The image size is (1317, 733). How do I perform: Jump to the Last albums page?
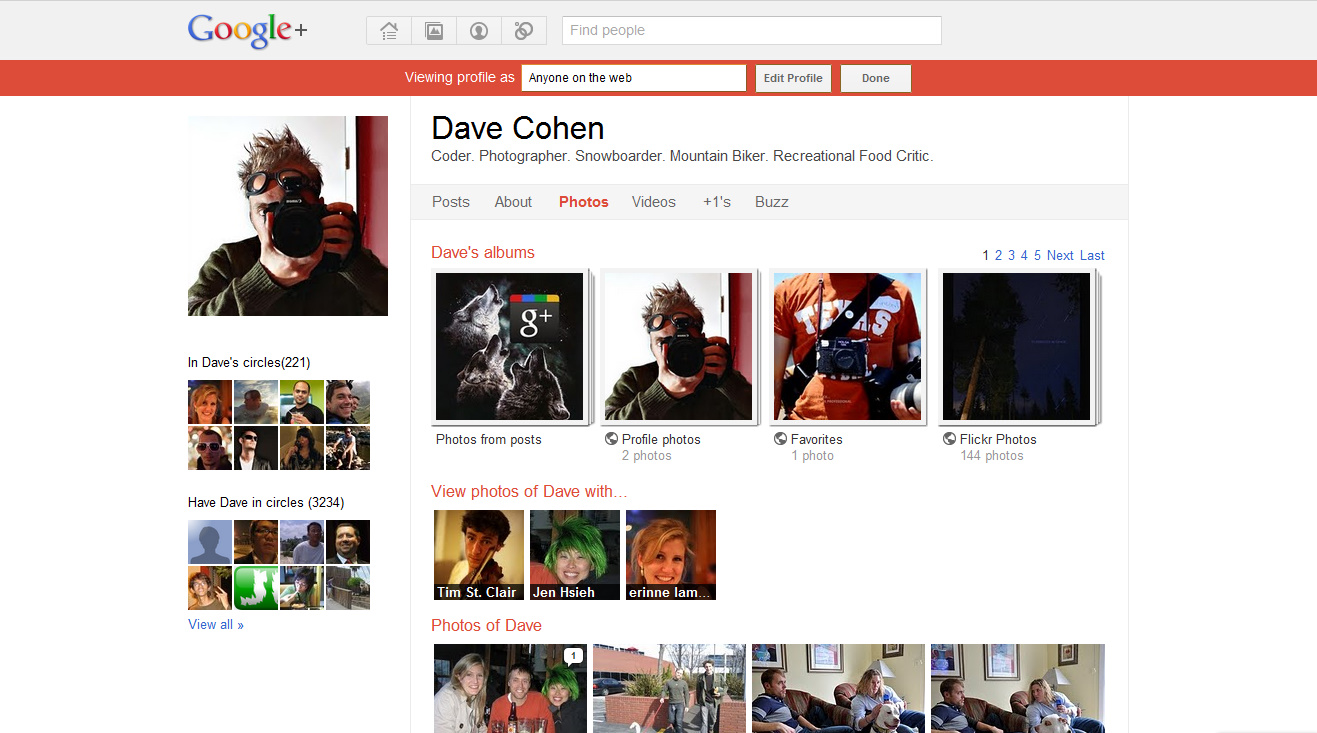(x=1092, y=255)
